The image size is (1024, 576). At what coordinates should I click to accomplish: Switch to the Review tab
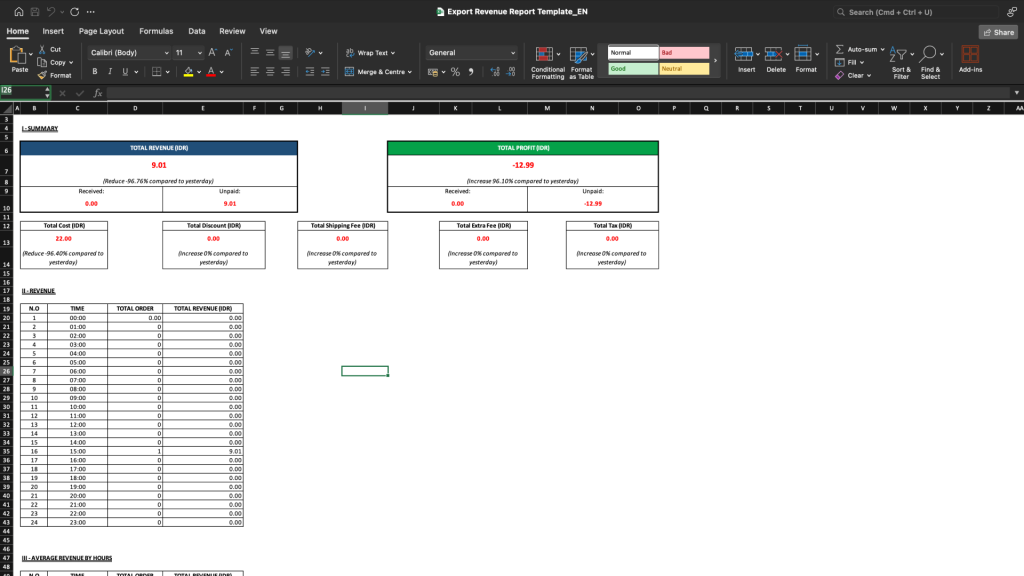click(x=232, y=31)
